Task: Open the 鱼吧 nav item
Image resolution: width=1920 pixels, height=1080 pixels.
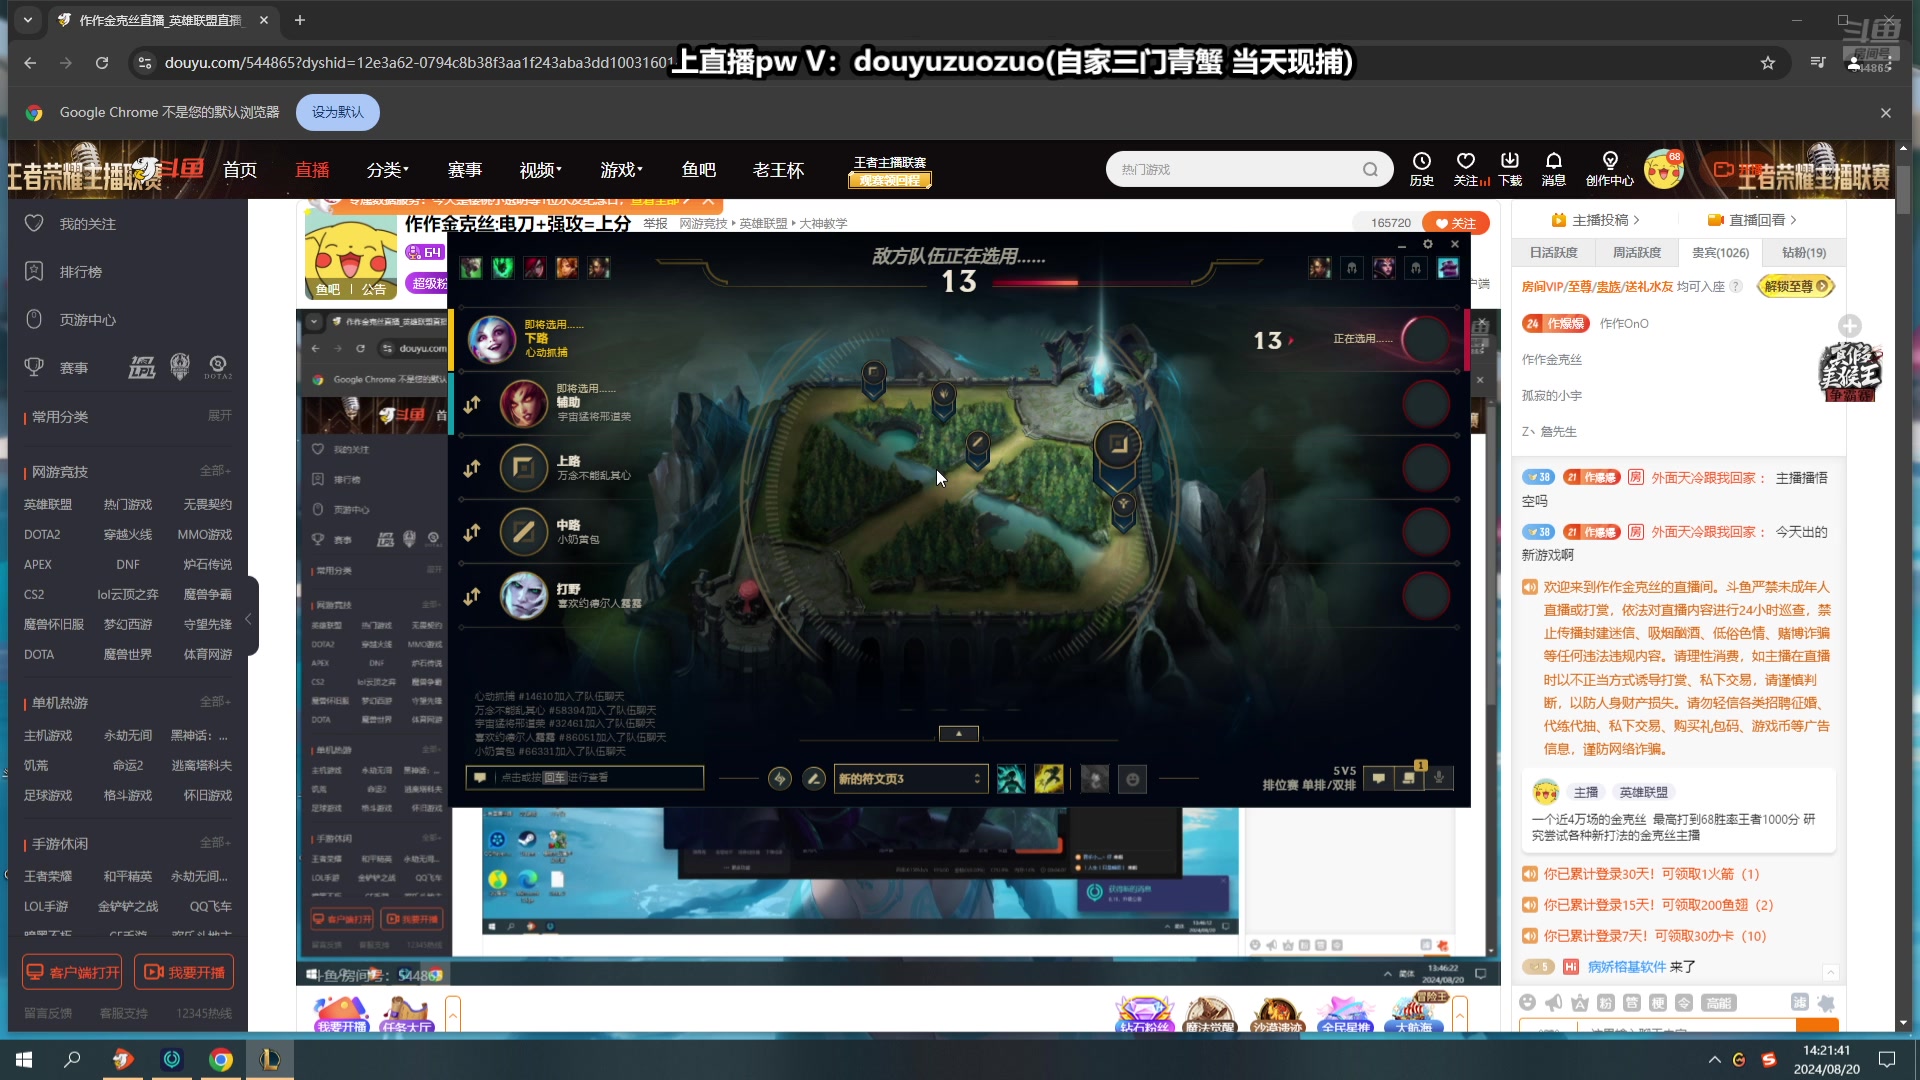Action: (699, 170)
